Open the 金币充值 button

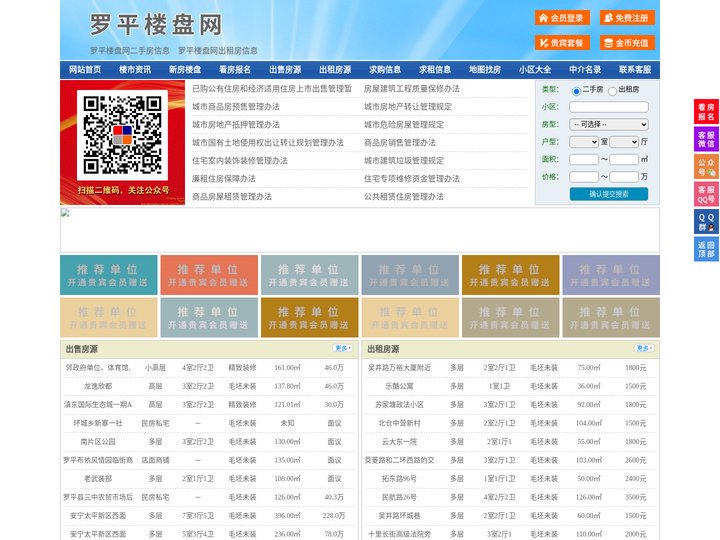tap(627, 43)
